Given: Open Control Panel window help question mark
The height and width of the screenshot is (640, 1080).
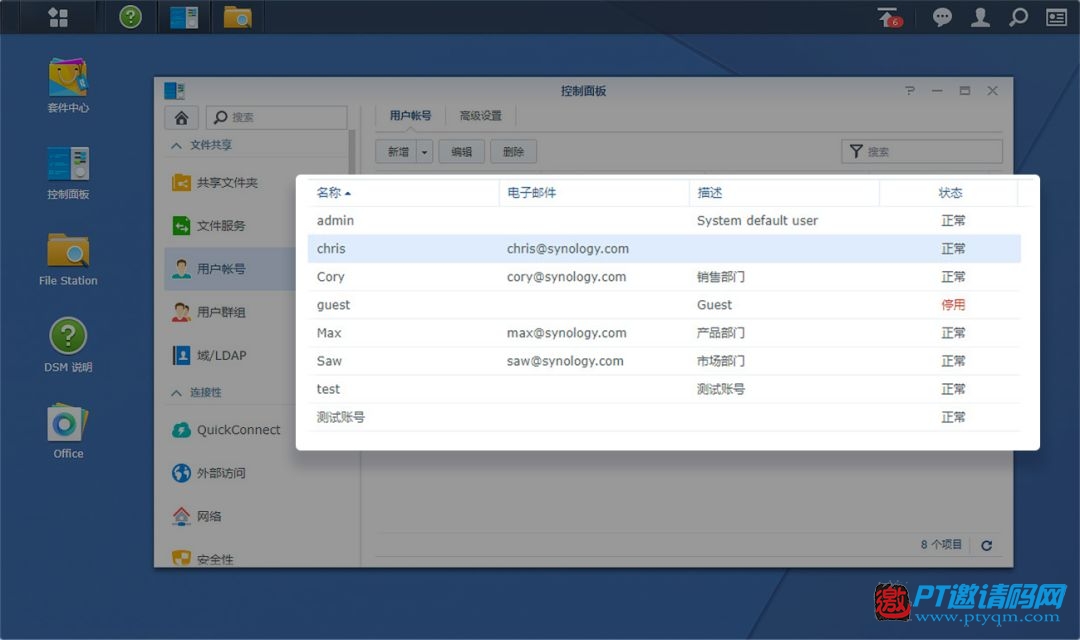Looking at the screenshot, I should click(x=910, y=90).
